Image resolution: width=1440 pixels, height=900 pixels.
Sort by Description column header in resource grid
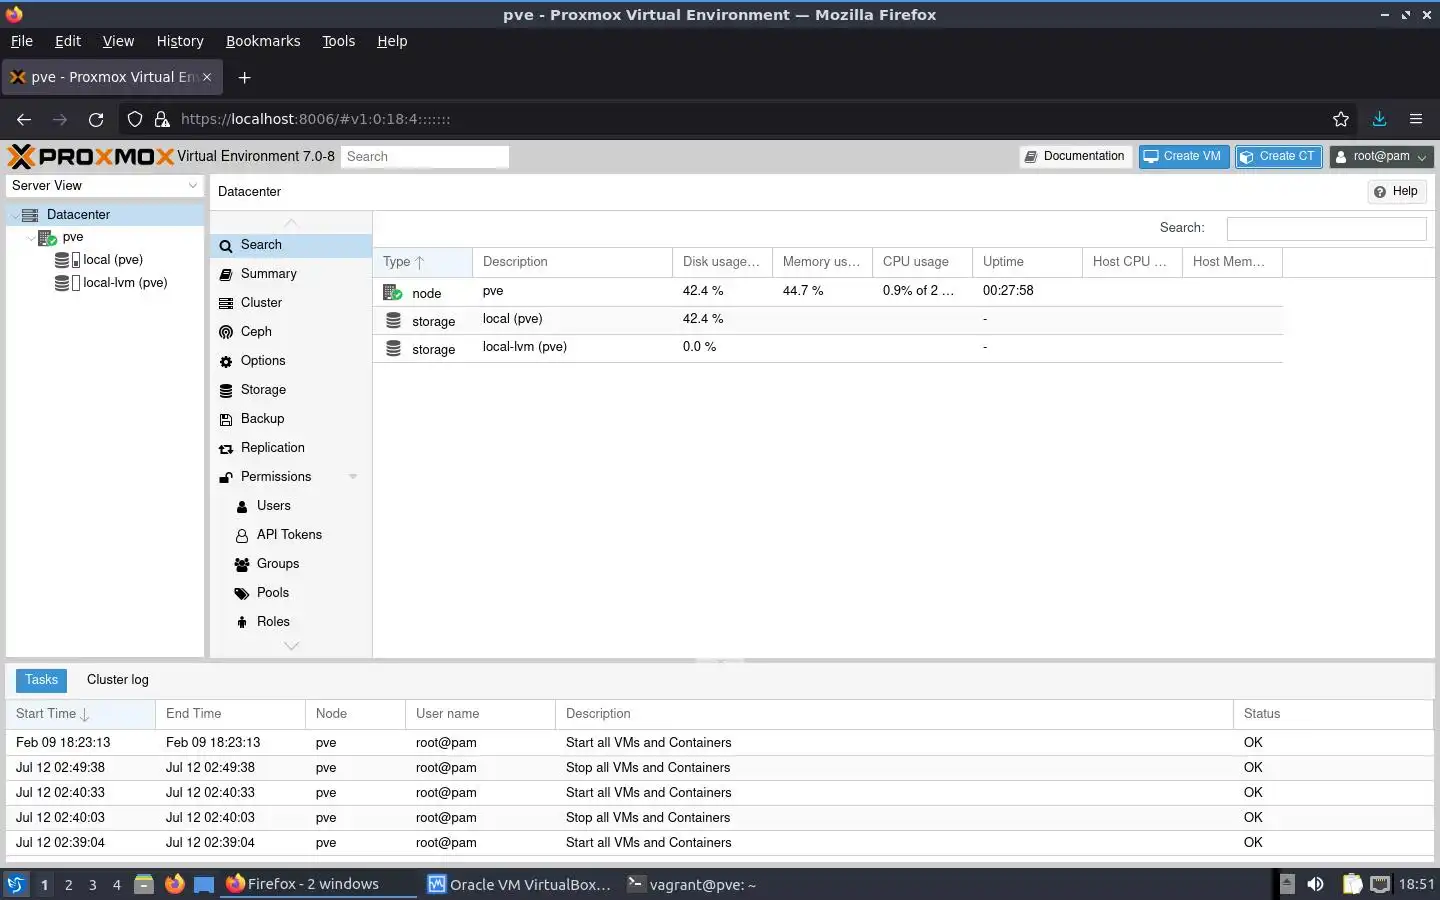pyautogui.click(x=572, y=262)
